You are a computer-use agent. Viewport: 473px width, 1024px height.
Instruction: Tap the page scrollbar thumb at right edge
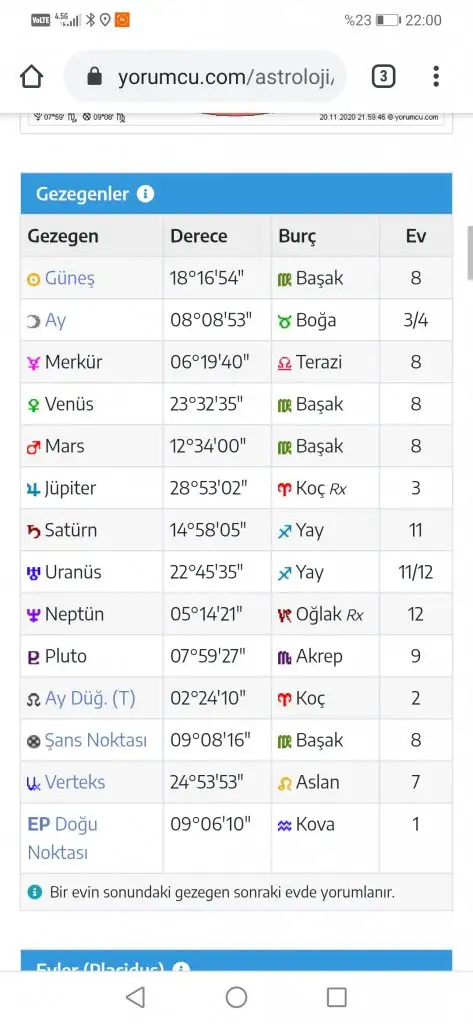[x=470, y=253]
